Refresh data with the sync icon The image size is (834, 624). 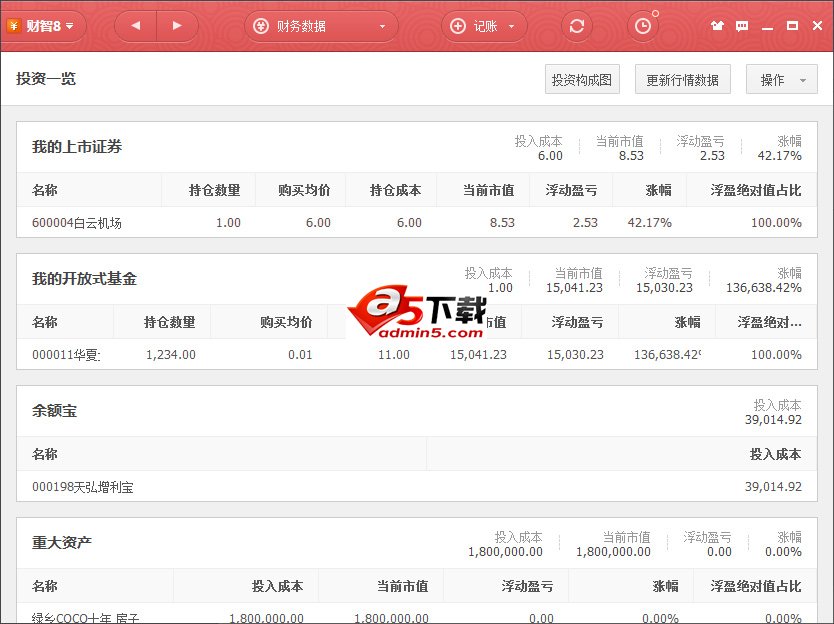577,26
